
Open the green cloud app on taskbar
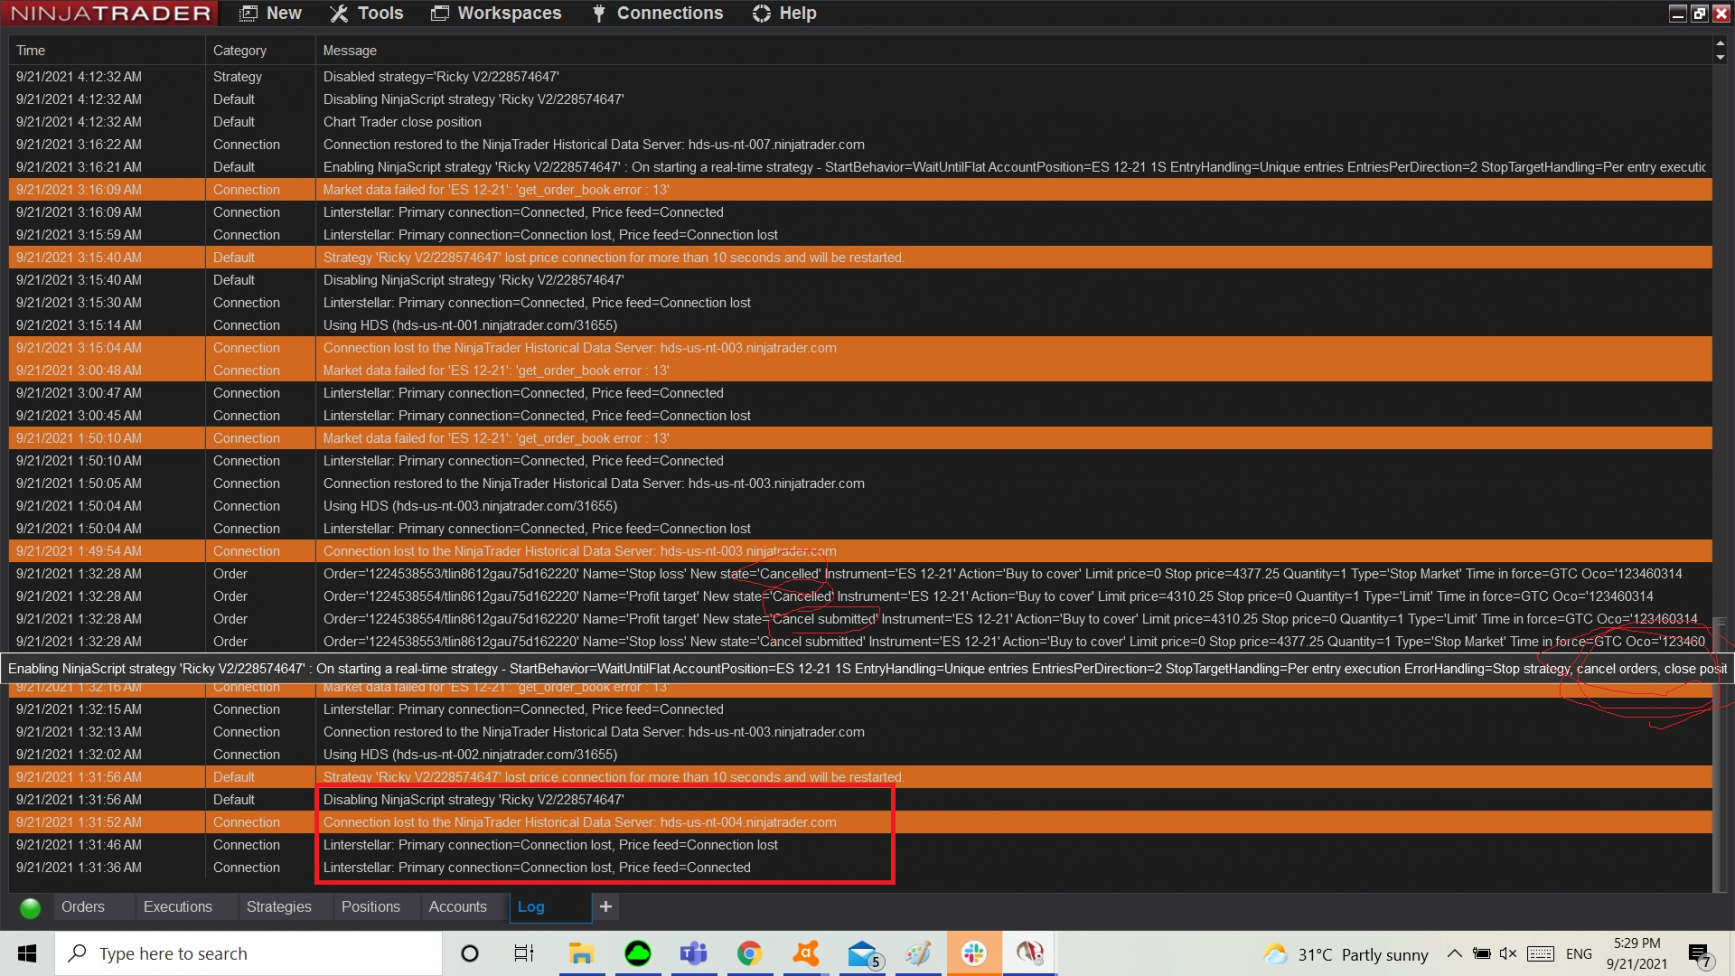(637, 954)
